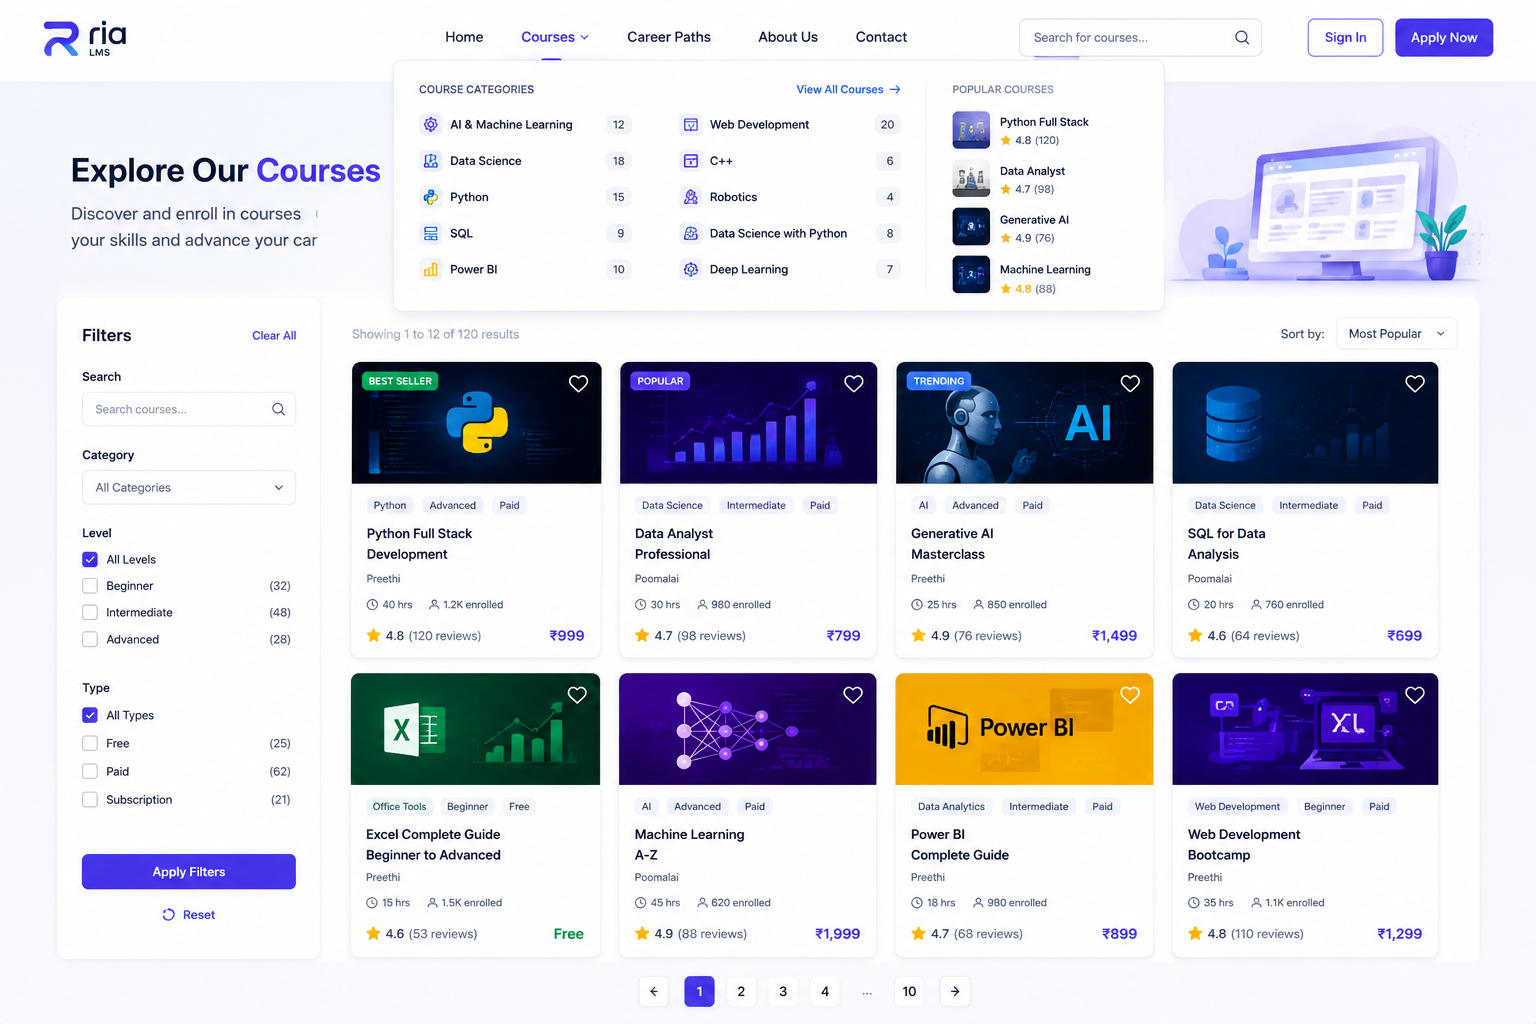
Task: Open the Web Development Bootcamp title
Action: tap(1244, 844)
